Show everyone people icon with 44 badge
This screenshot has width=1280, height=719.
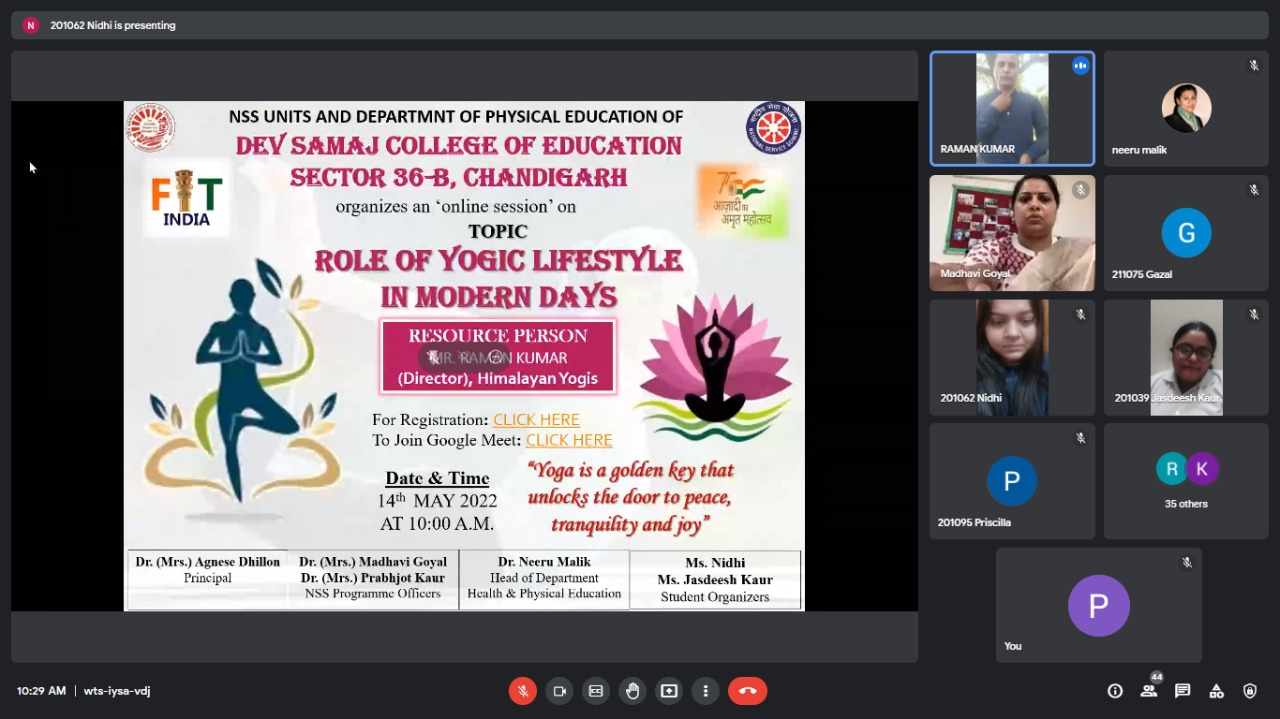point(1149,690)
